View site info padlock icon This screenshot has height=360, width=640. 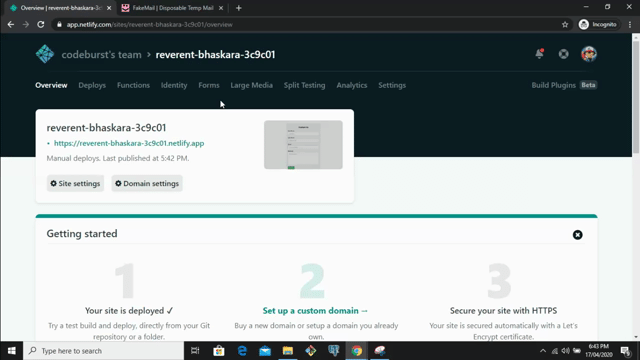coord(59,24)
